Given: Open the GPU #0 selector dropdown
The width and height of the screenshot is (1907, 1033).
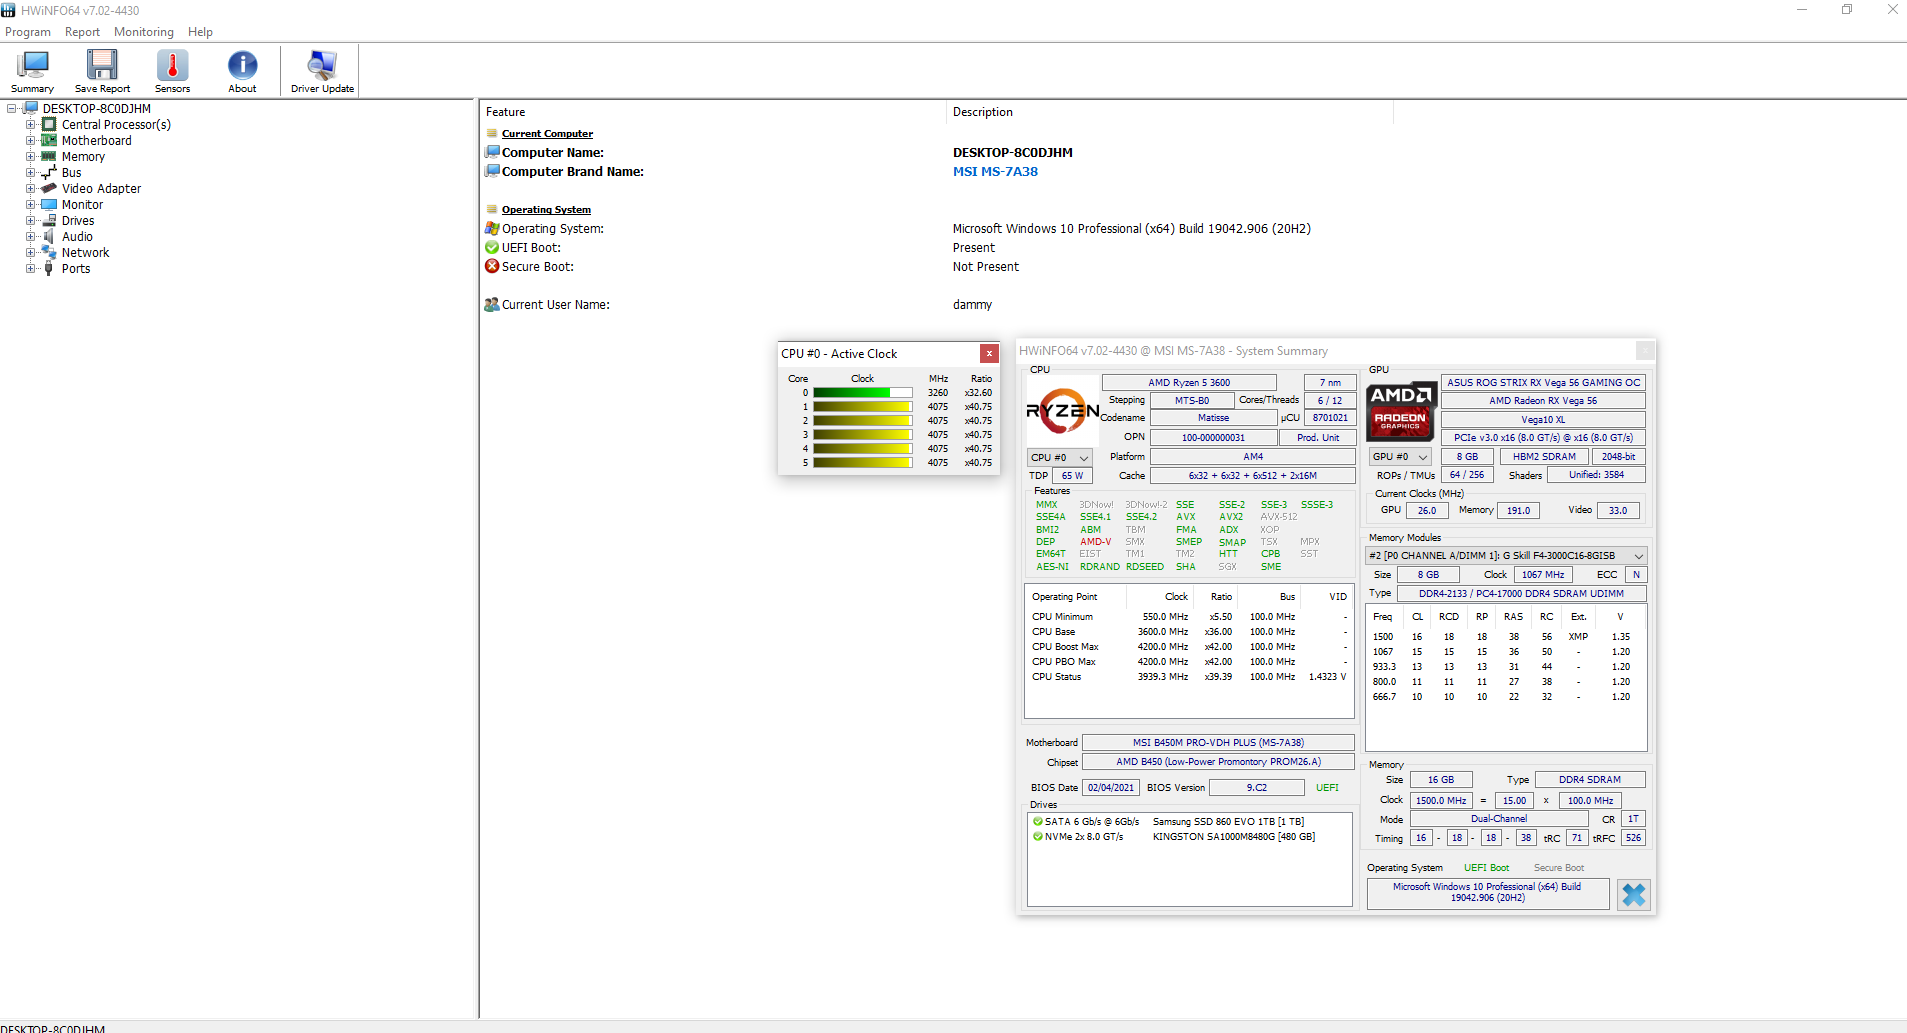Looking at the screenshot, I should click(x=1400, y=457).
